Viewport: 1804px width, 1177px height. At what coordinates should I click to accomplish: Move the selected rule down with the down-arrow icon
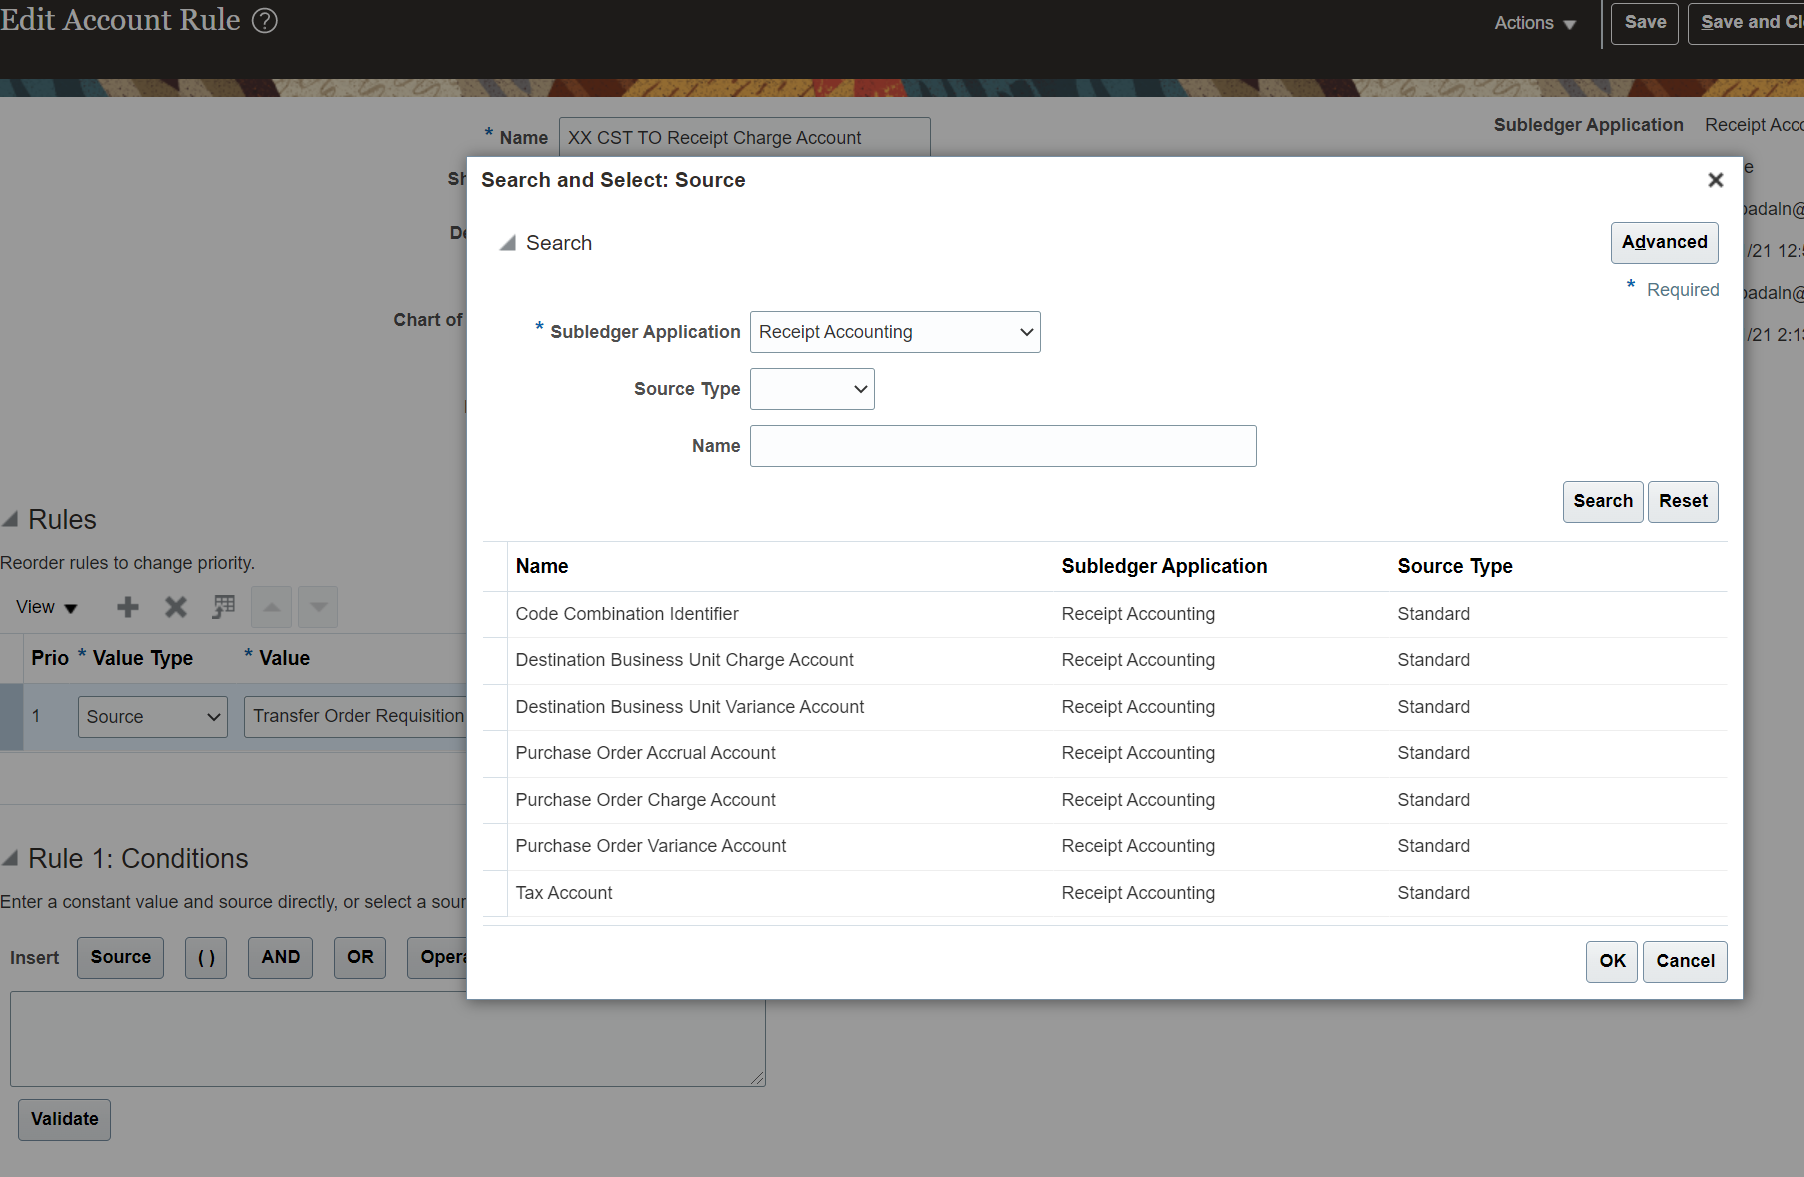317,607
